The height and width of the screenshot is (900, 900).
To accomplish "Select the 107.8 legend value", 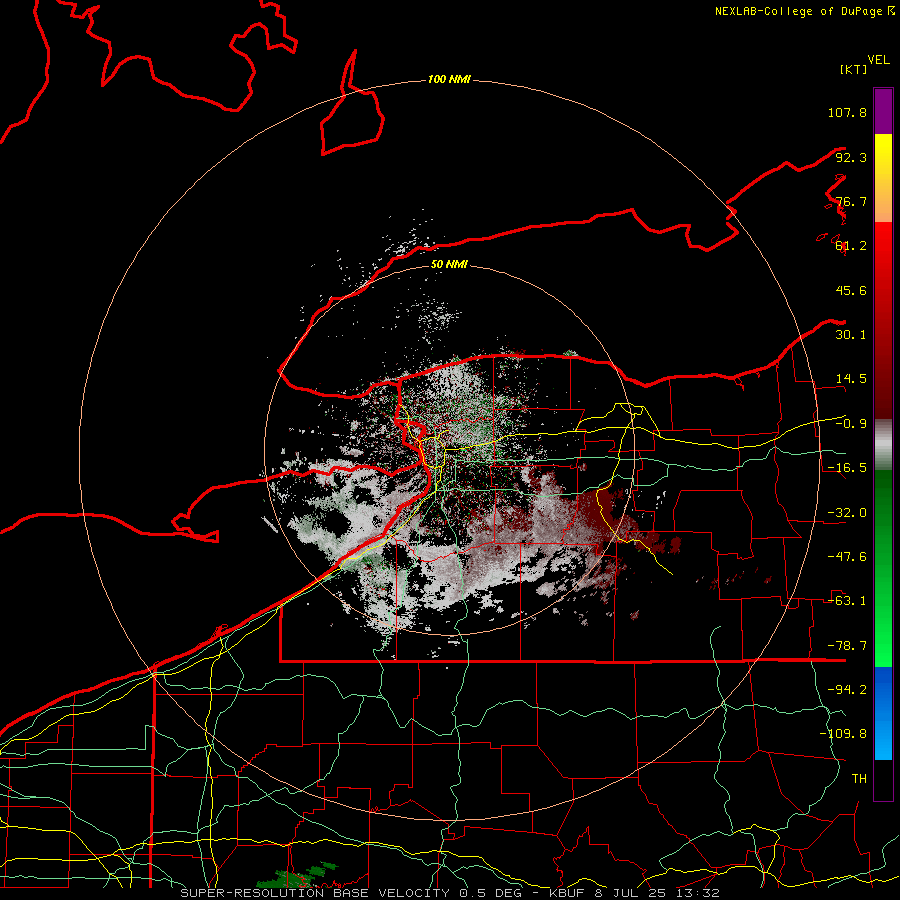I will click(x=847, y=112).
